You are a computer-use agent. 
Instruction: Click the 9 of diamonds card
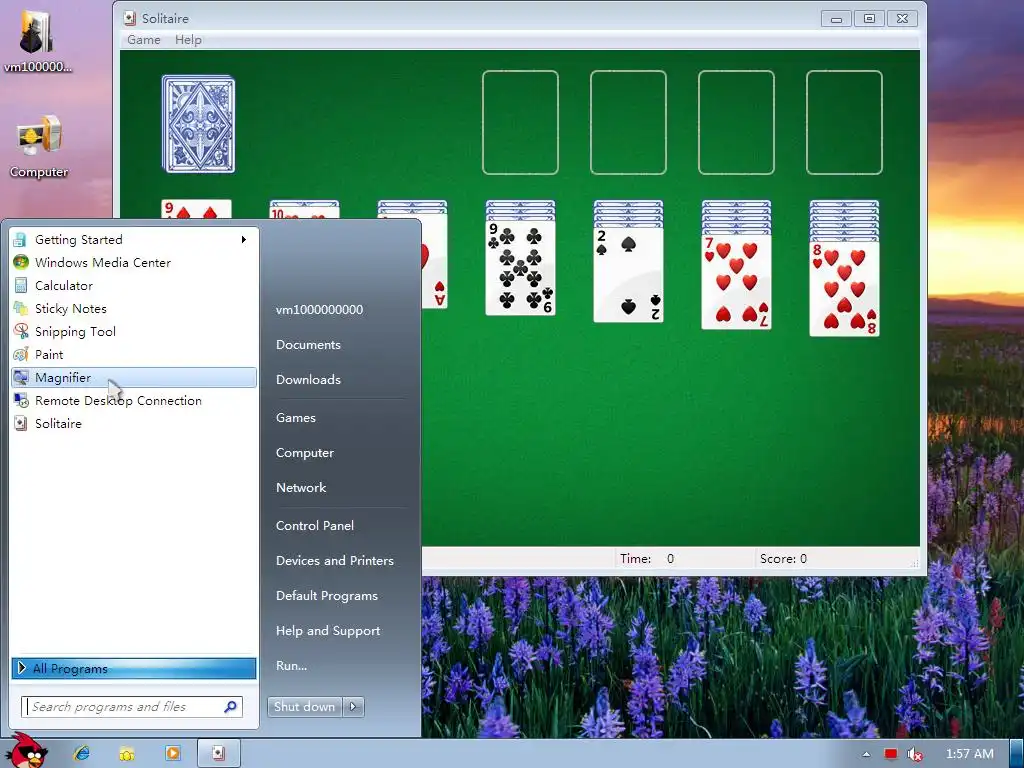point(197,209)
